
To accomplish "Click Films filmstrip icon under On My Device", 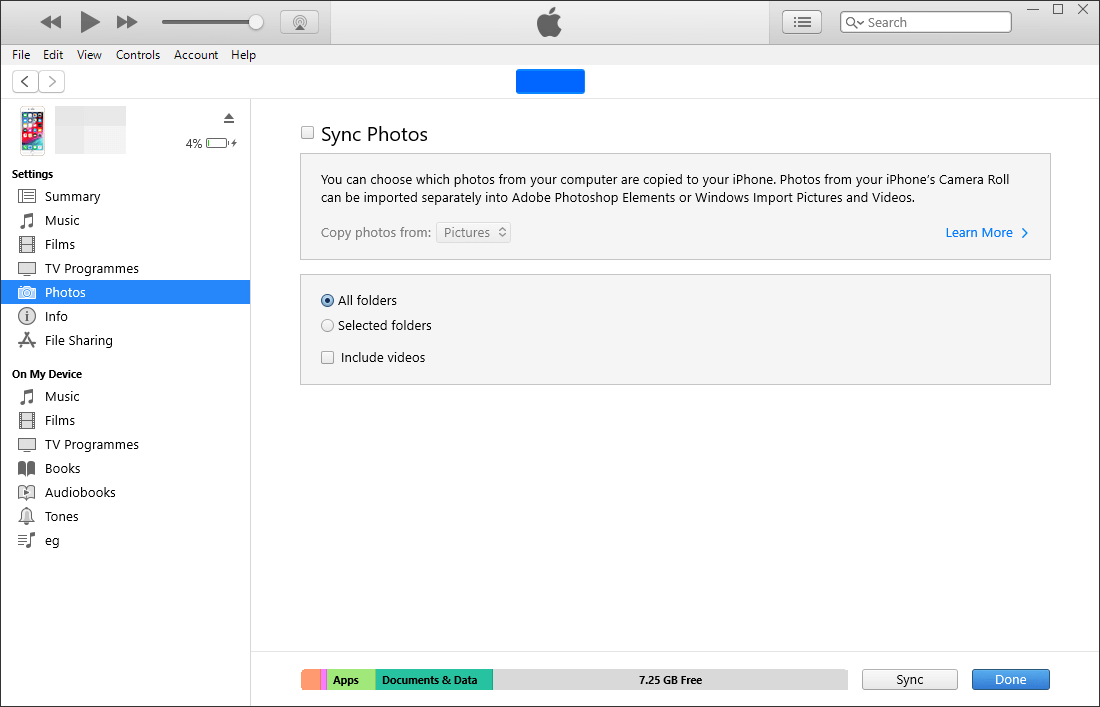I will point(27,420).
